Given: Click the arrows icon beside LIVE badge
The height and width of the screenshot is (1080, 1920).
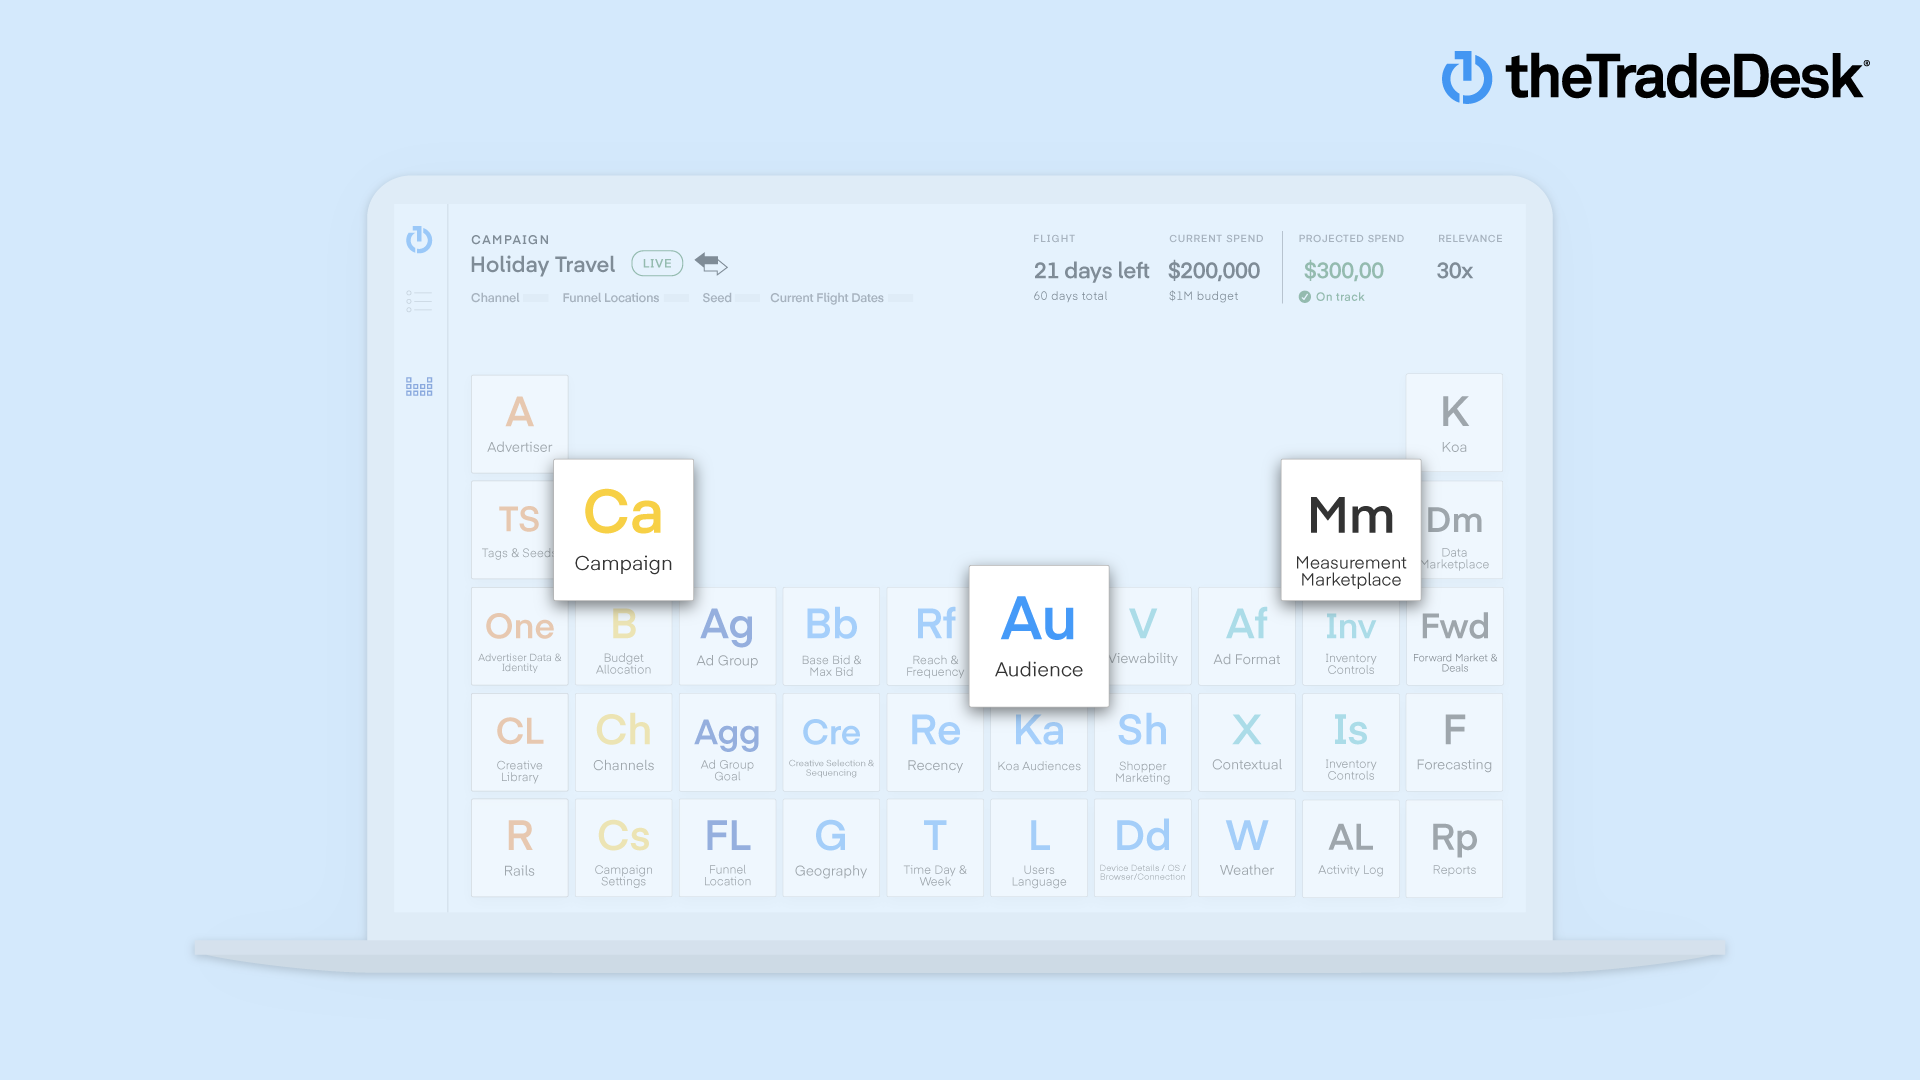Looking at the screenshot, I should click(x=711, y=263).
